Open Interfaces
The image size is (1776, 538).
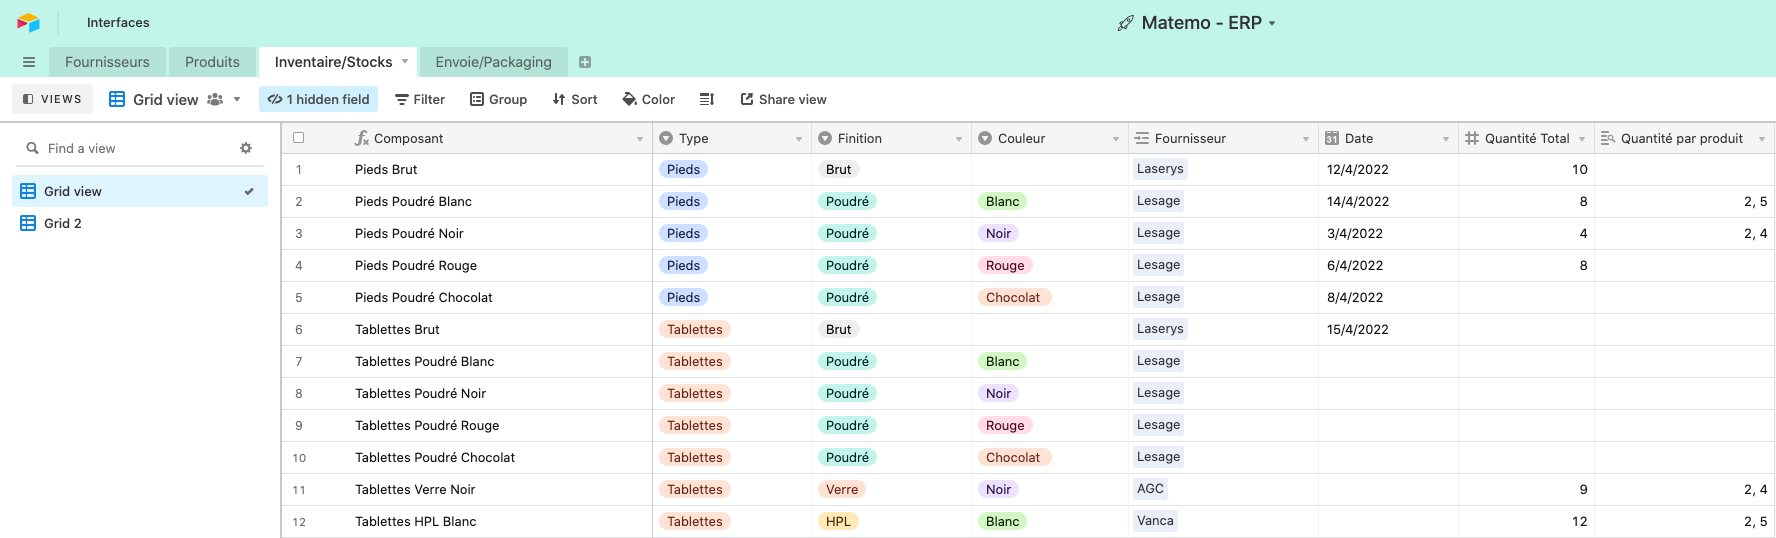coord(118,22)
